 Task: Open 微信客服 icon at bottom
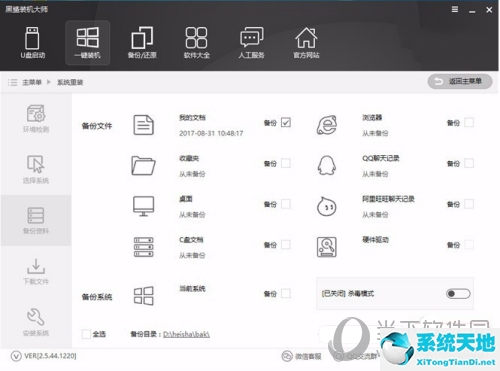tap(287, 356)
